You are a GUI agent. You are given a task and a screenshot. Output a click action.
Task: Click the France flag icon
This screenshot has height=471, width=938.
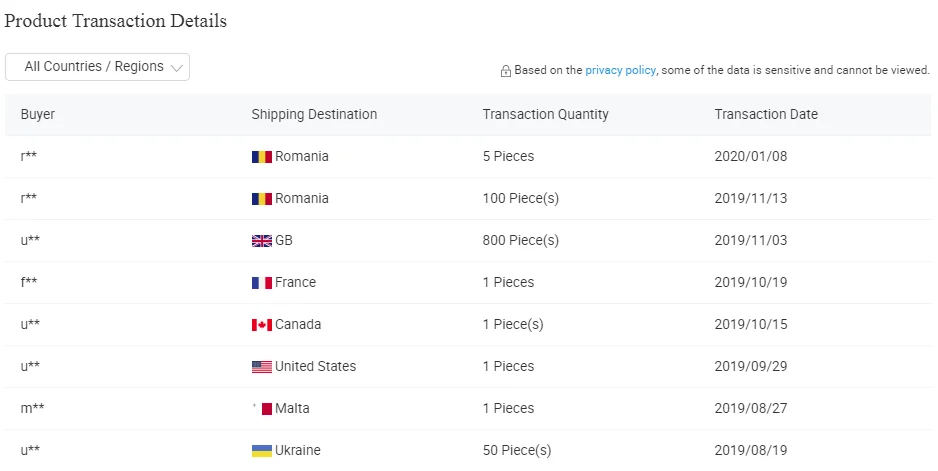[261, 283]
